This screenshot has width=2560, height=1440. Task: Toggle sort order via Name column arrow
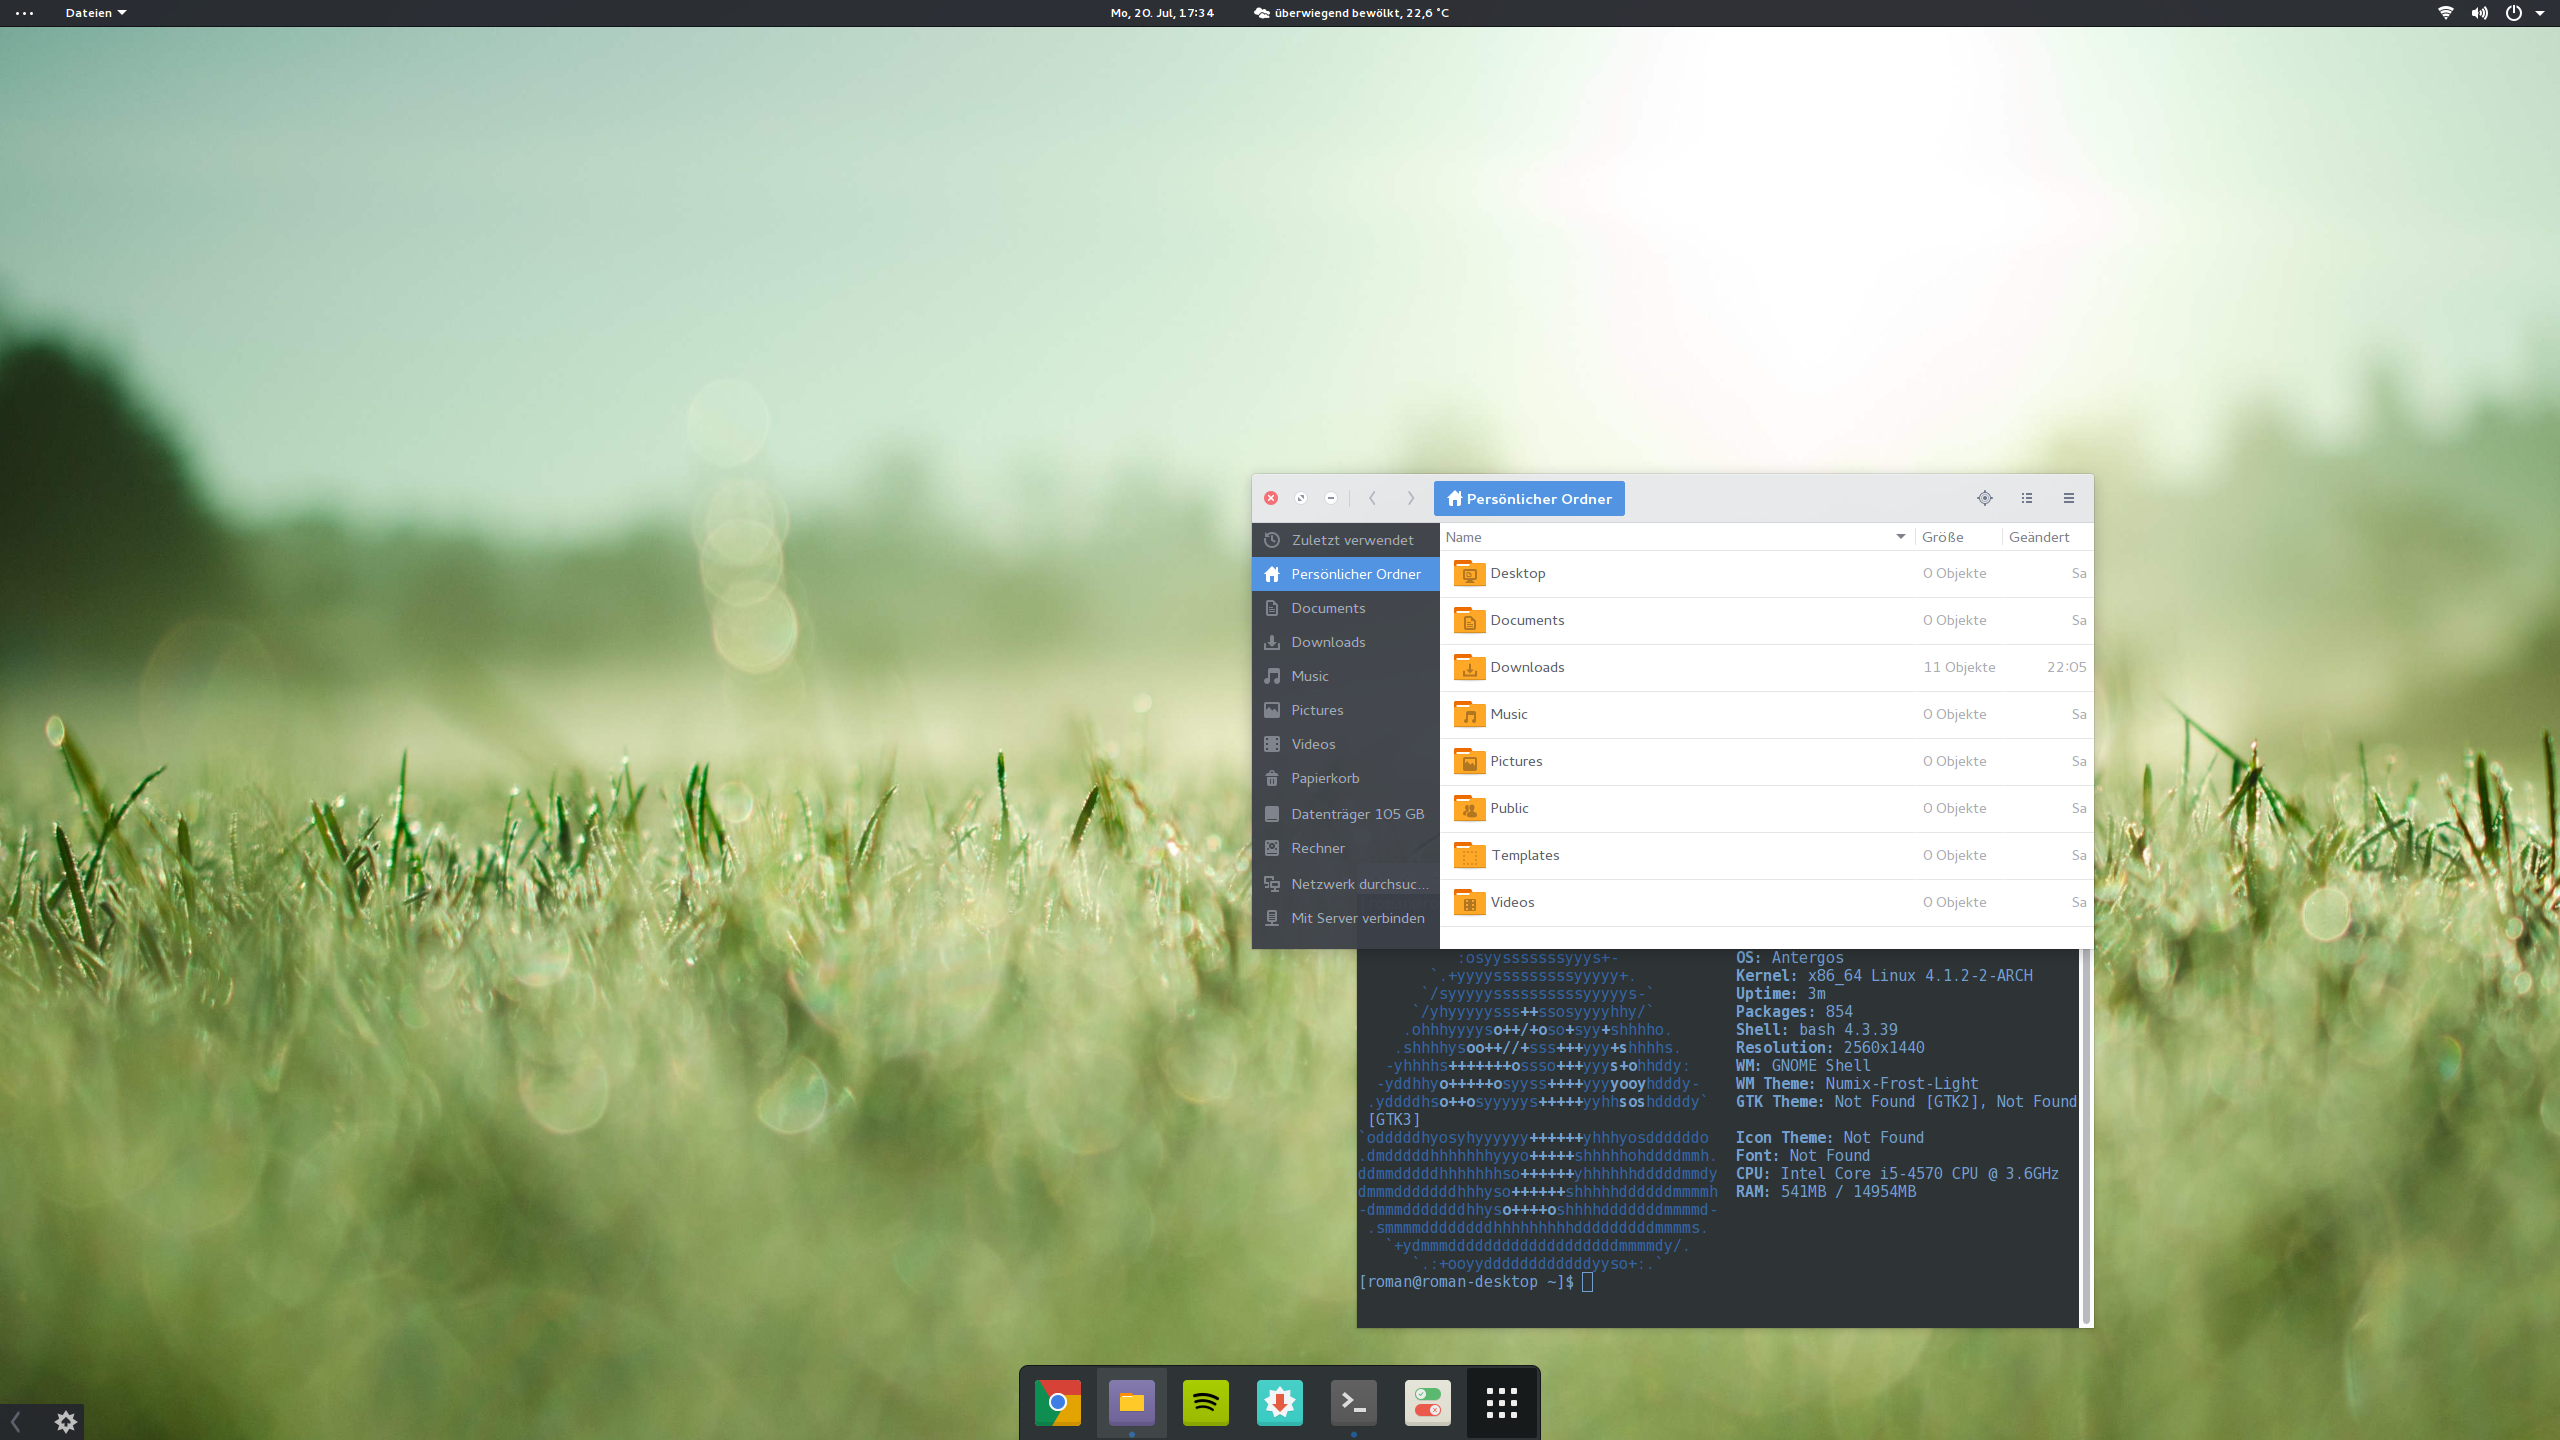1900,537
